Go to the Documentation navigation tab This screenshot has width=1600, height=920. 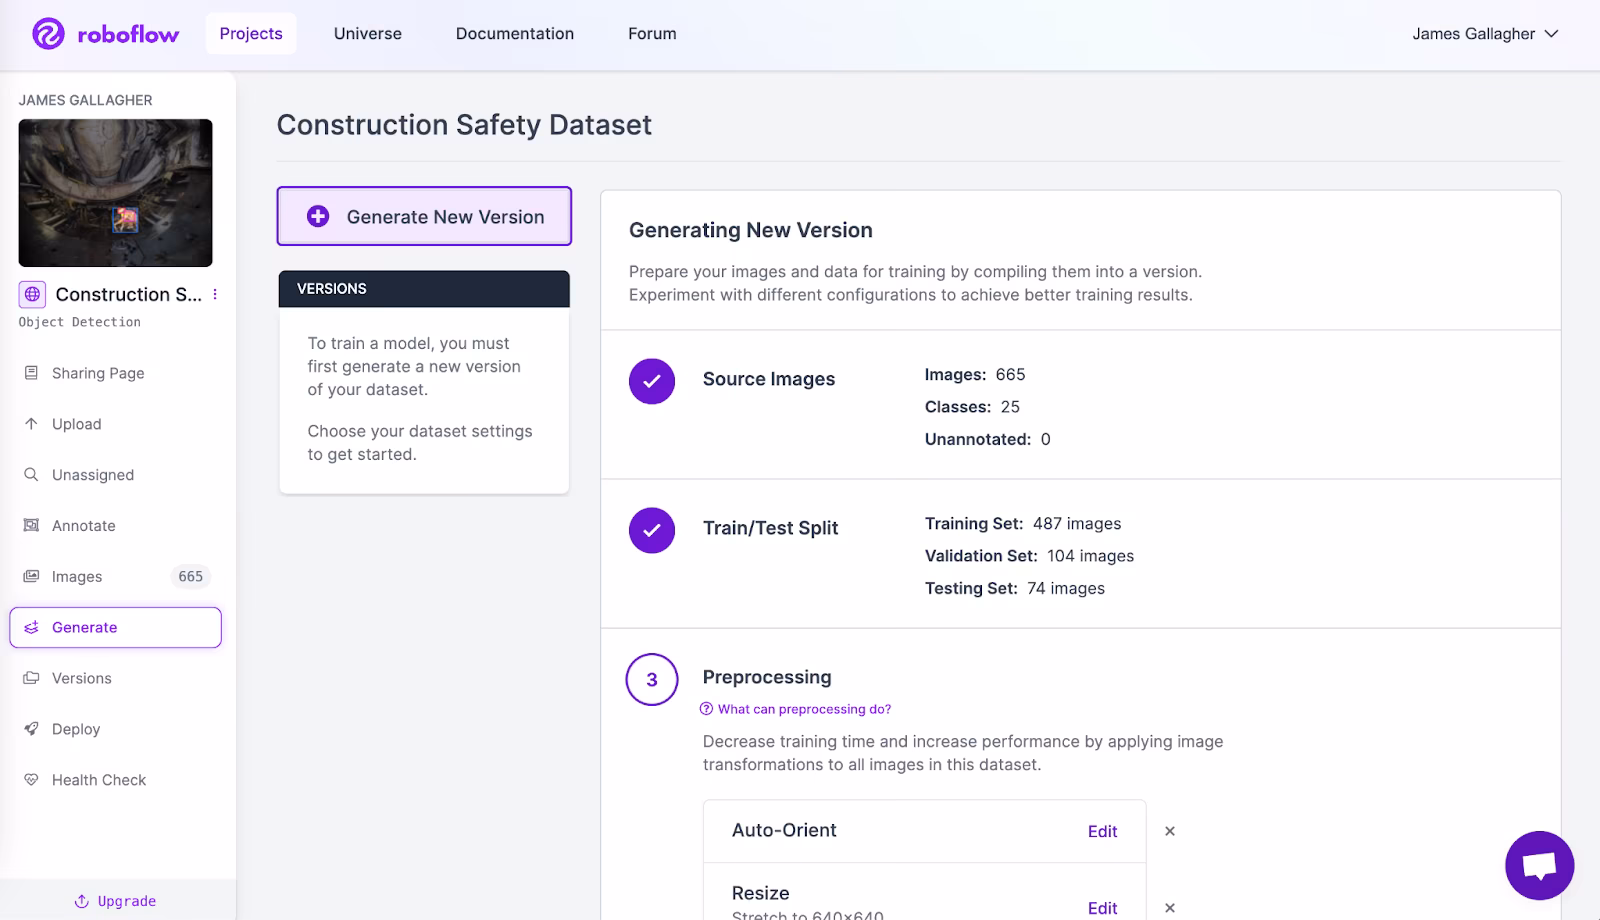(x=515, y=34)
